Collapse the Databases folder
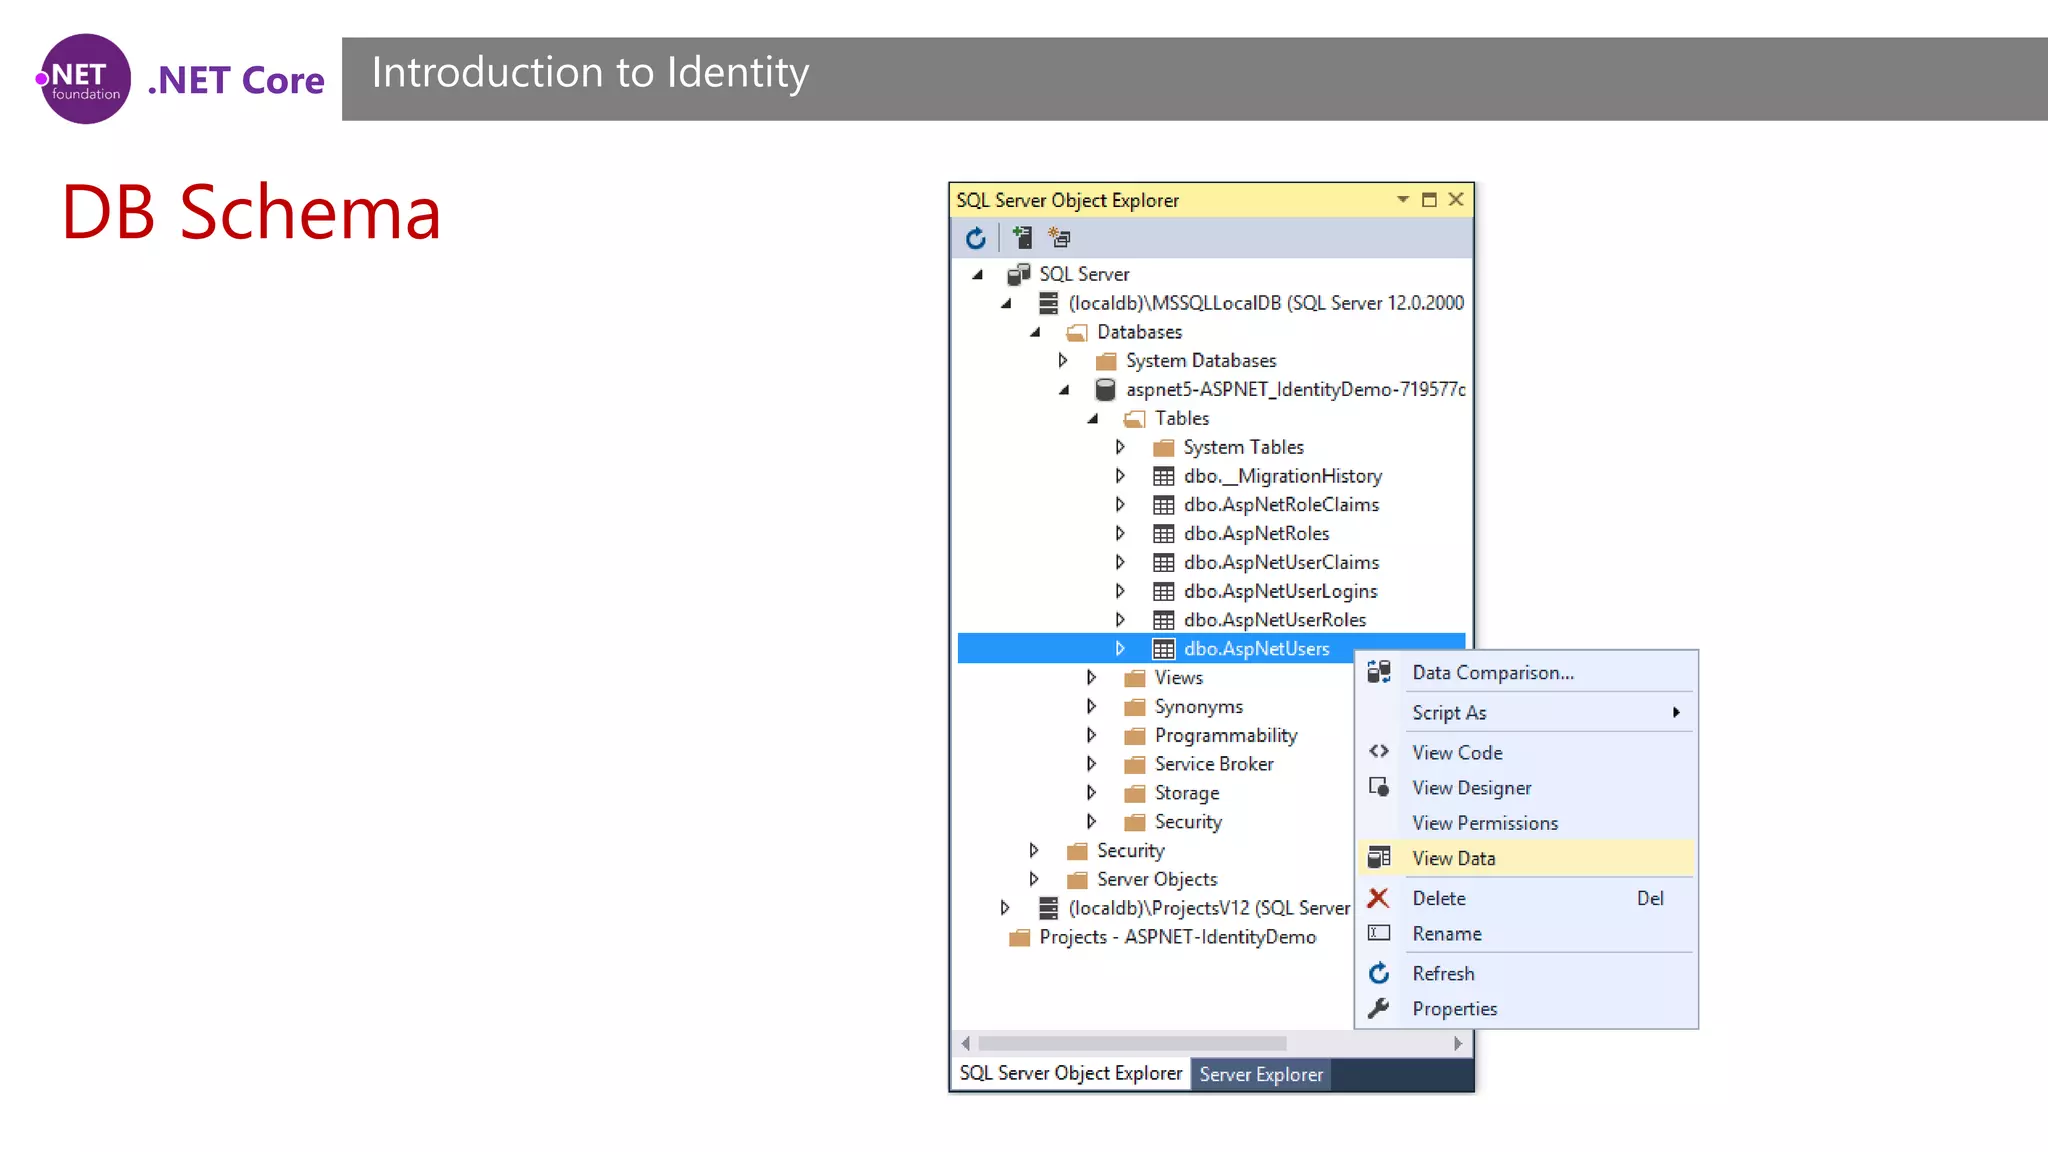Screen dimensions: 2048x1152 (1036, 332)
